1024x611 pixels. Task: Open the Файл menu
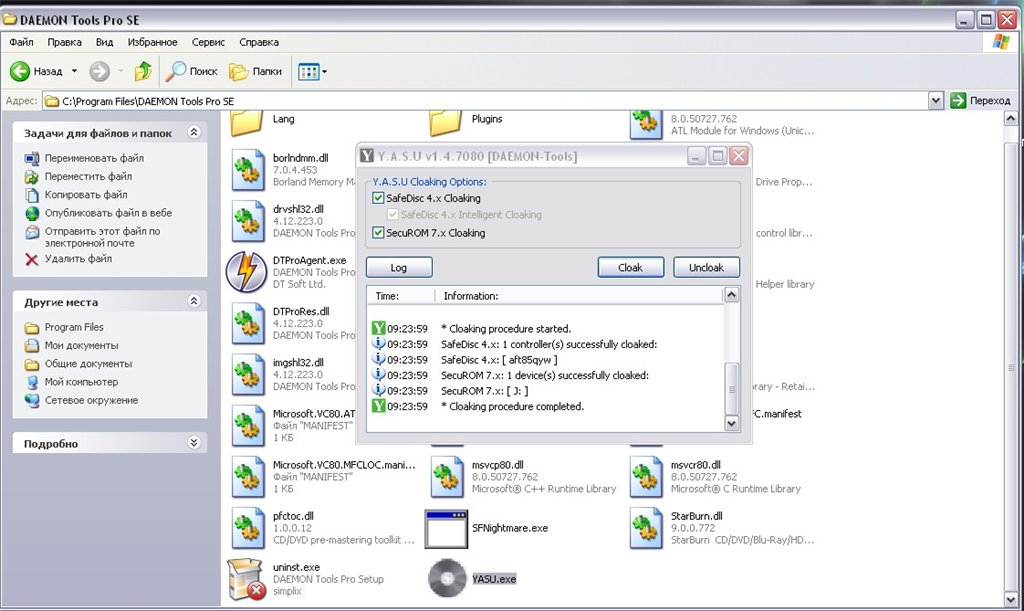(x=22, y=42)
